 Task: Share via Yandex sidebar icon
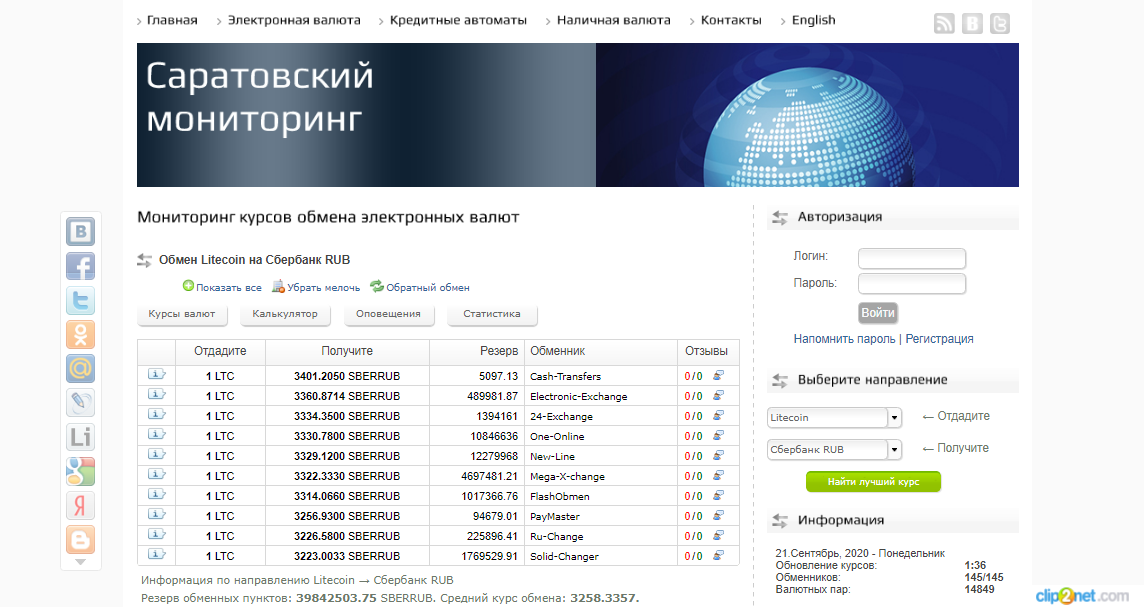(80, 506)
